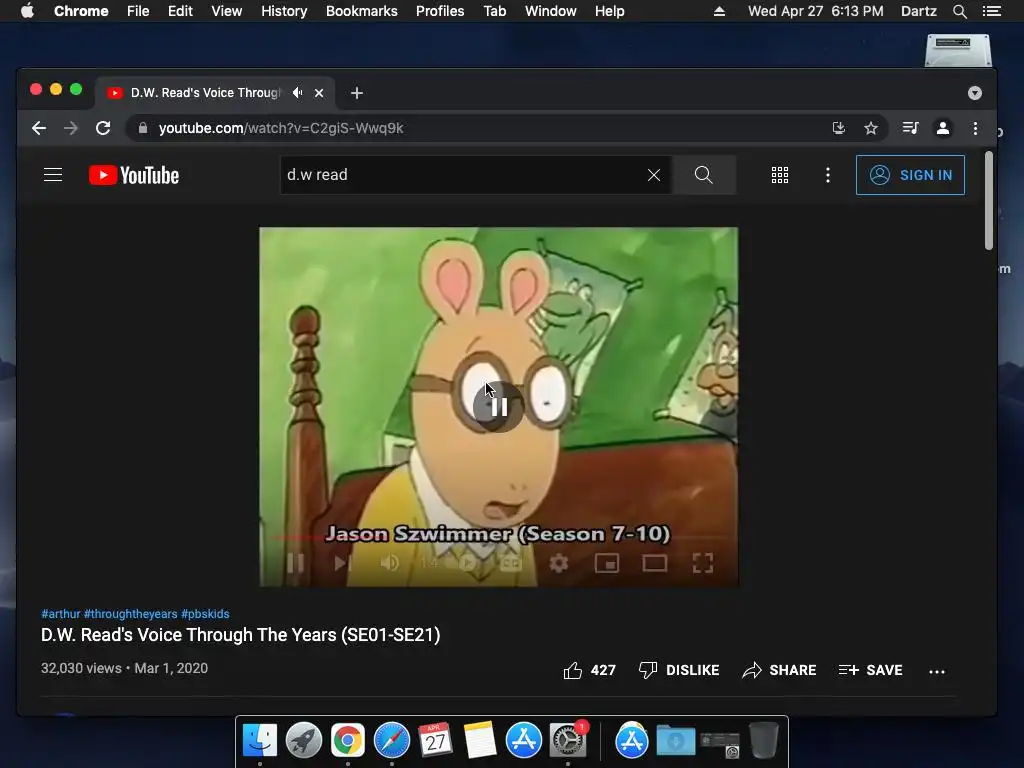Go to the YouTube home logo
Image resolution: width=1024 pixels, height=768 pixels.
tap(134, 175)
